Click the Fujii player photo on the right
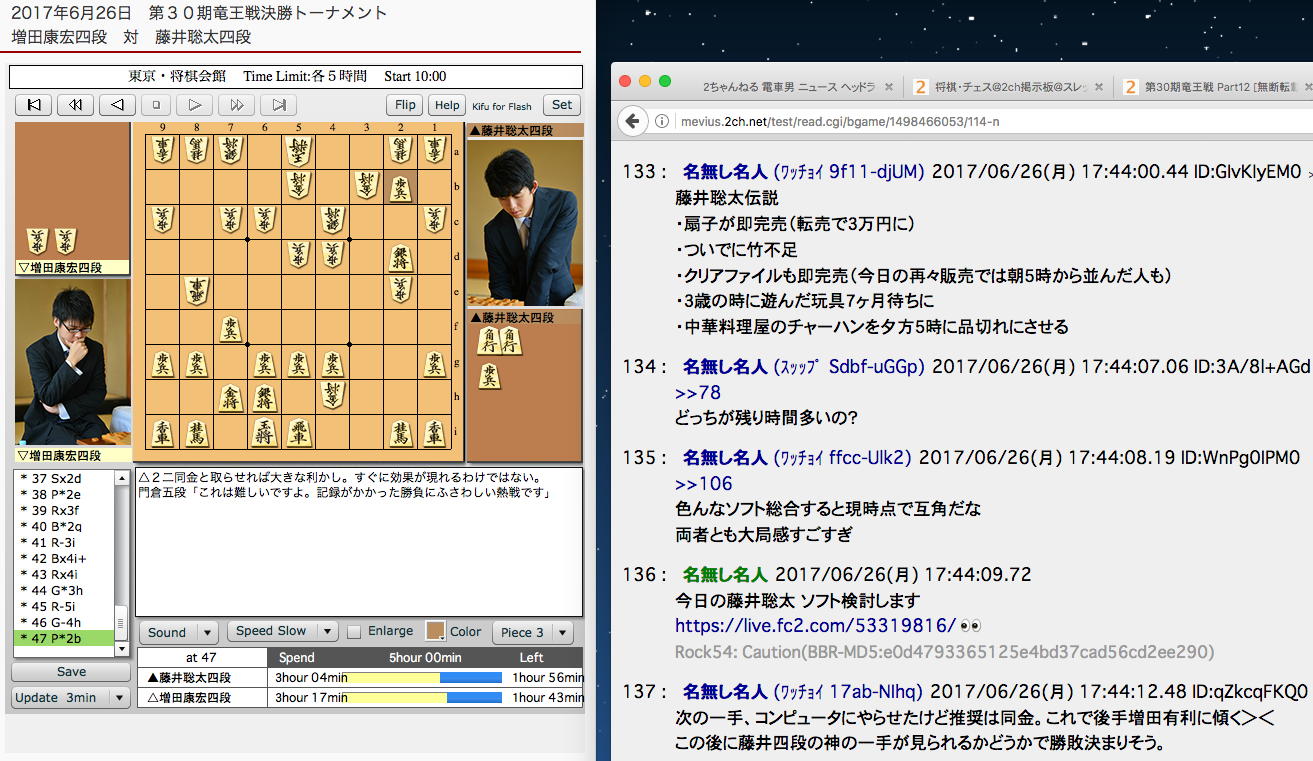This screenshot has width=1313, height=761. click(525, 223)
